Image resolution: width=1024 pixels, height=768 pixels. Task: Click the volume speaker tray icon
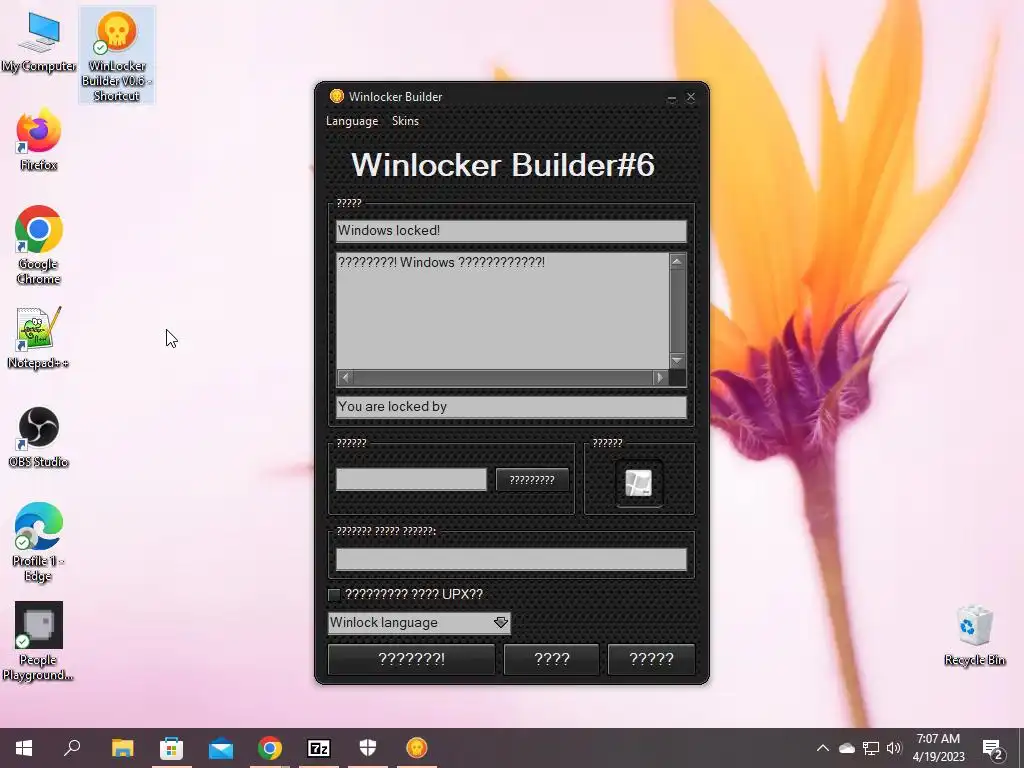click(x=894, y=748)
